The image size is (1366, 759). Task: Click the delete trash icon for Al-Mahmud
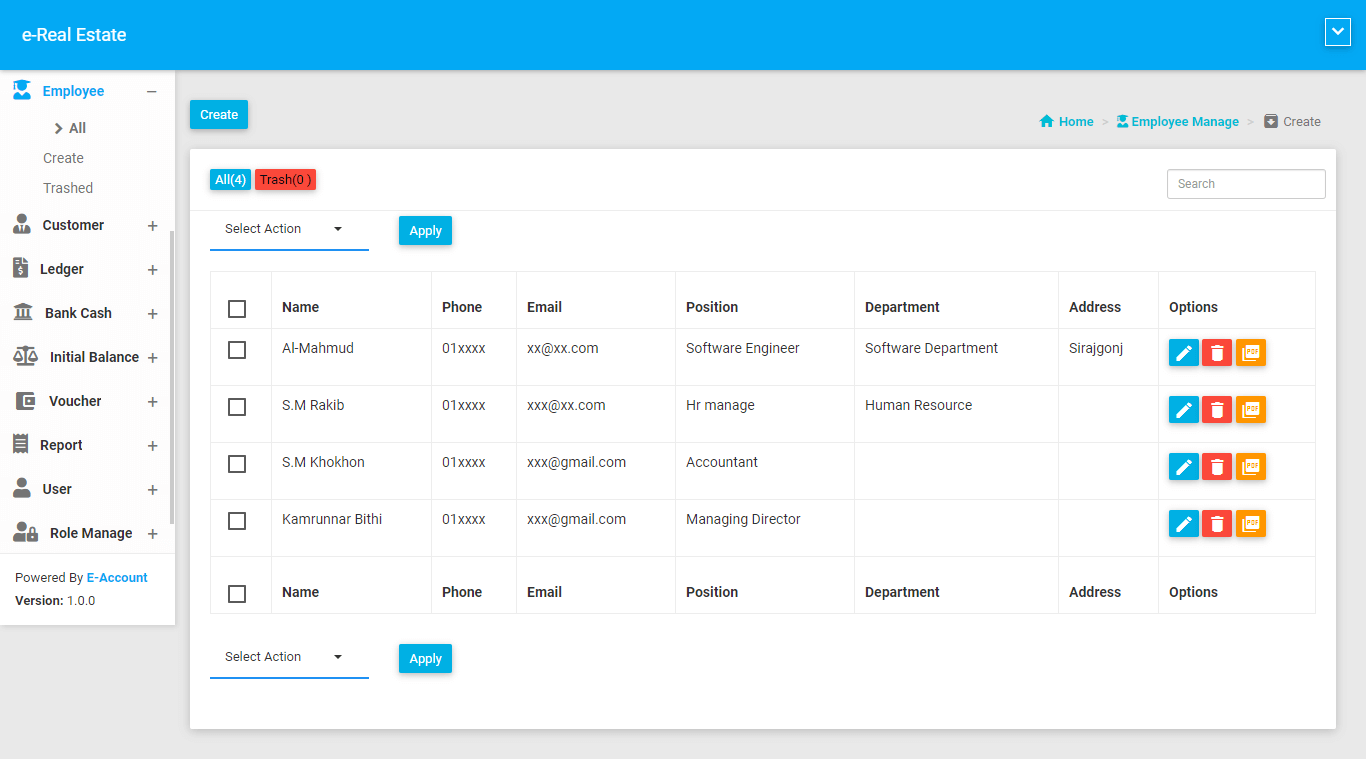(x=1216, y=353)
